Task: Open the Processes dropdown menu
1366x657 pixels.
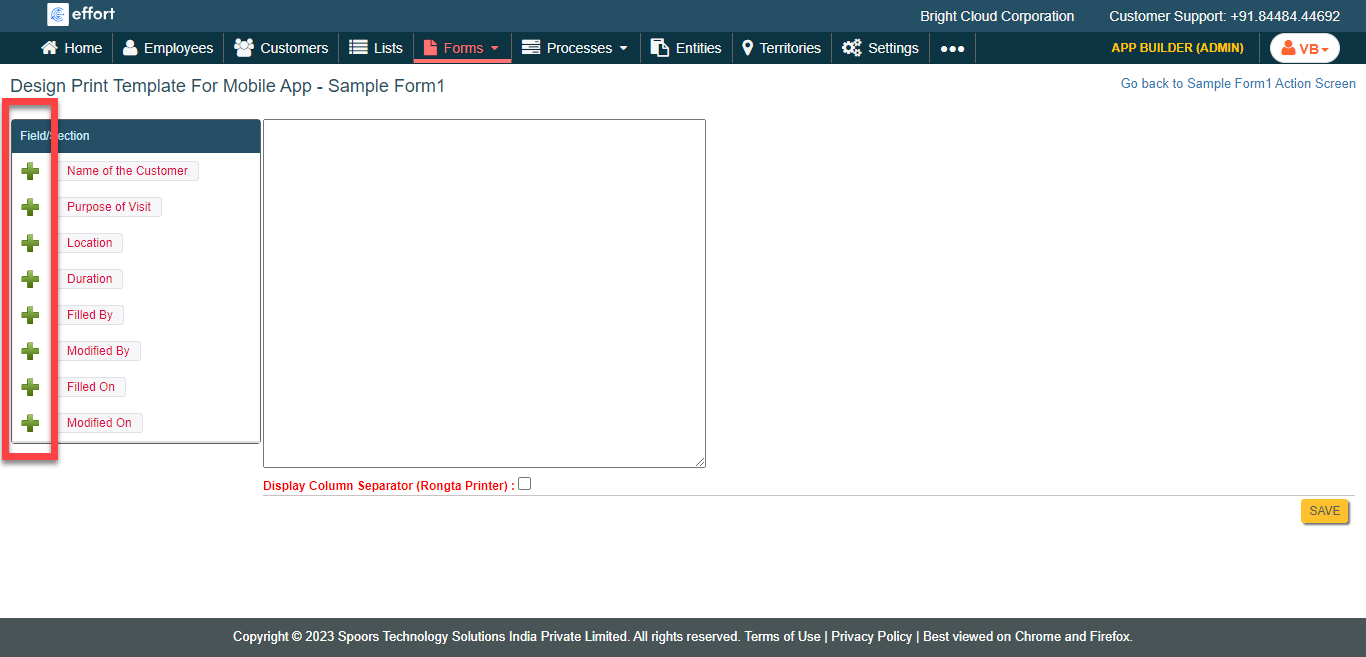Action: pos(576,48)
